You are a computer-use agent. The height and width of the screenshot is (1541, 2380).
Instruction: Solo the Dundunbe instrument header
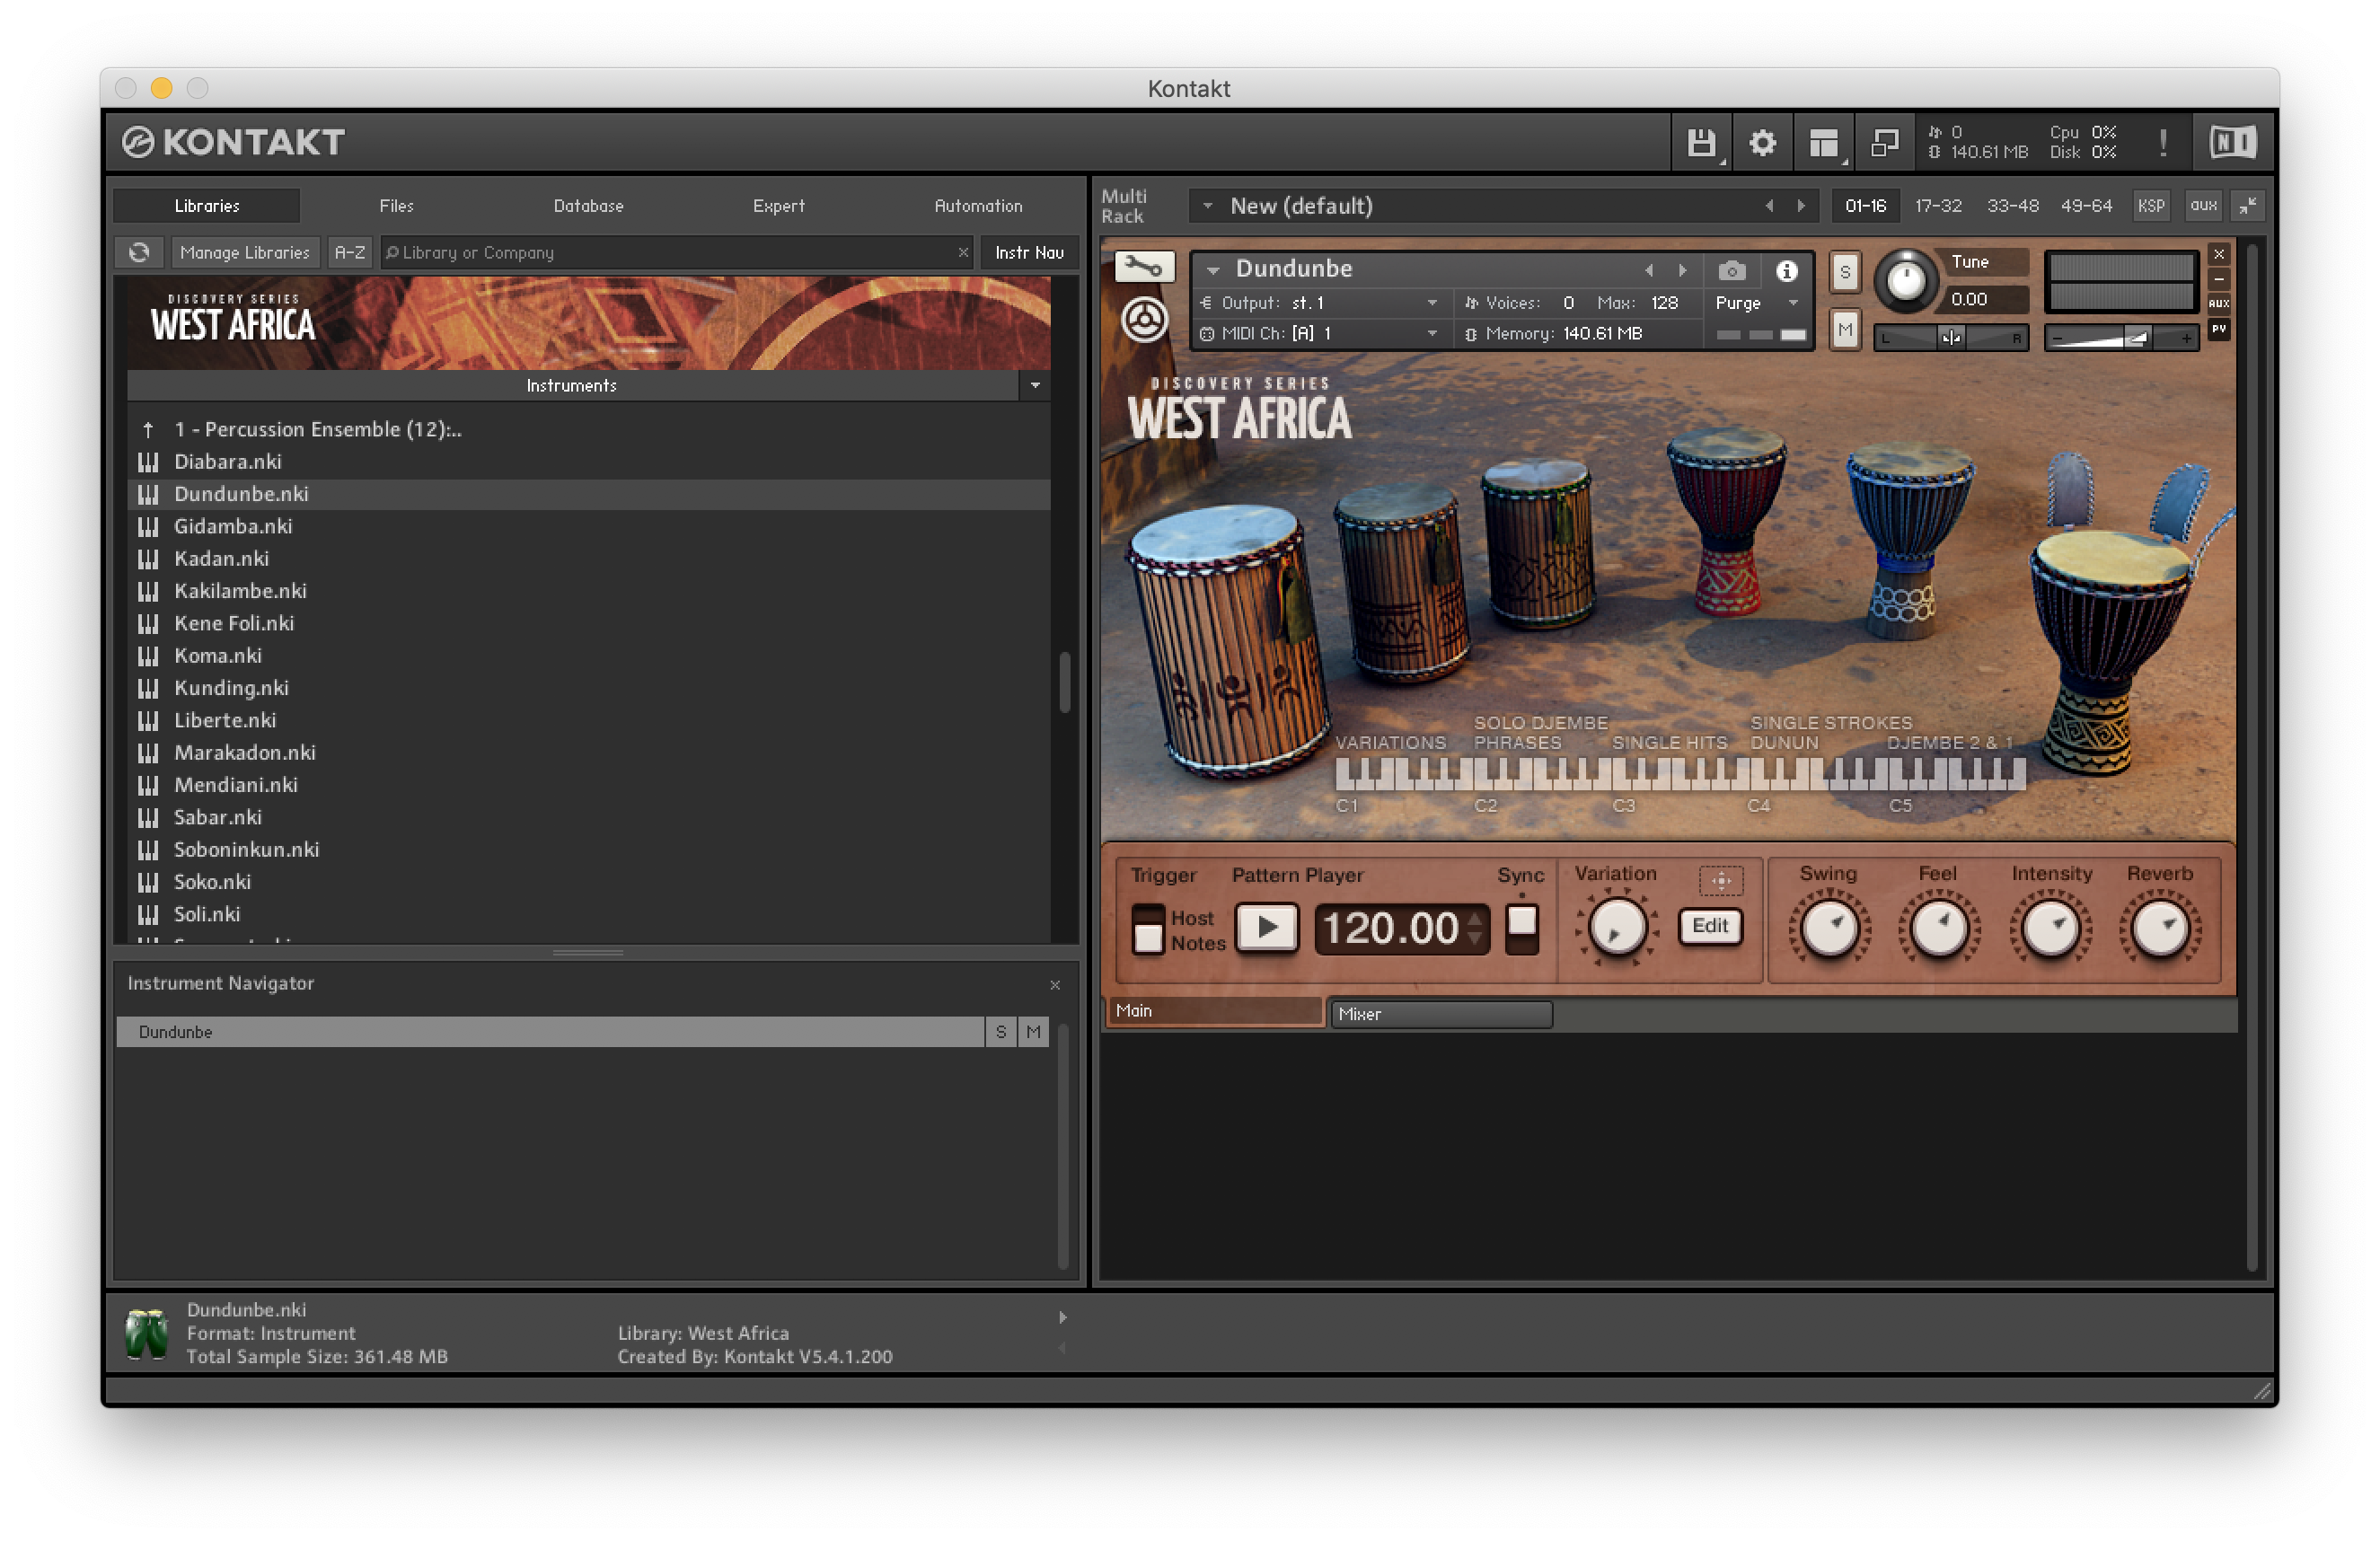click(1845, 272)
